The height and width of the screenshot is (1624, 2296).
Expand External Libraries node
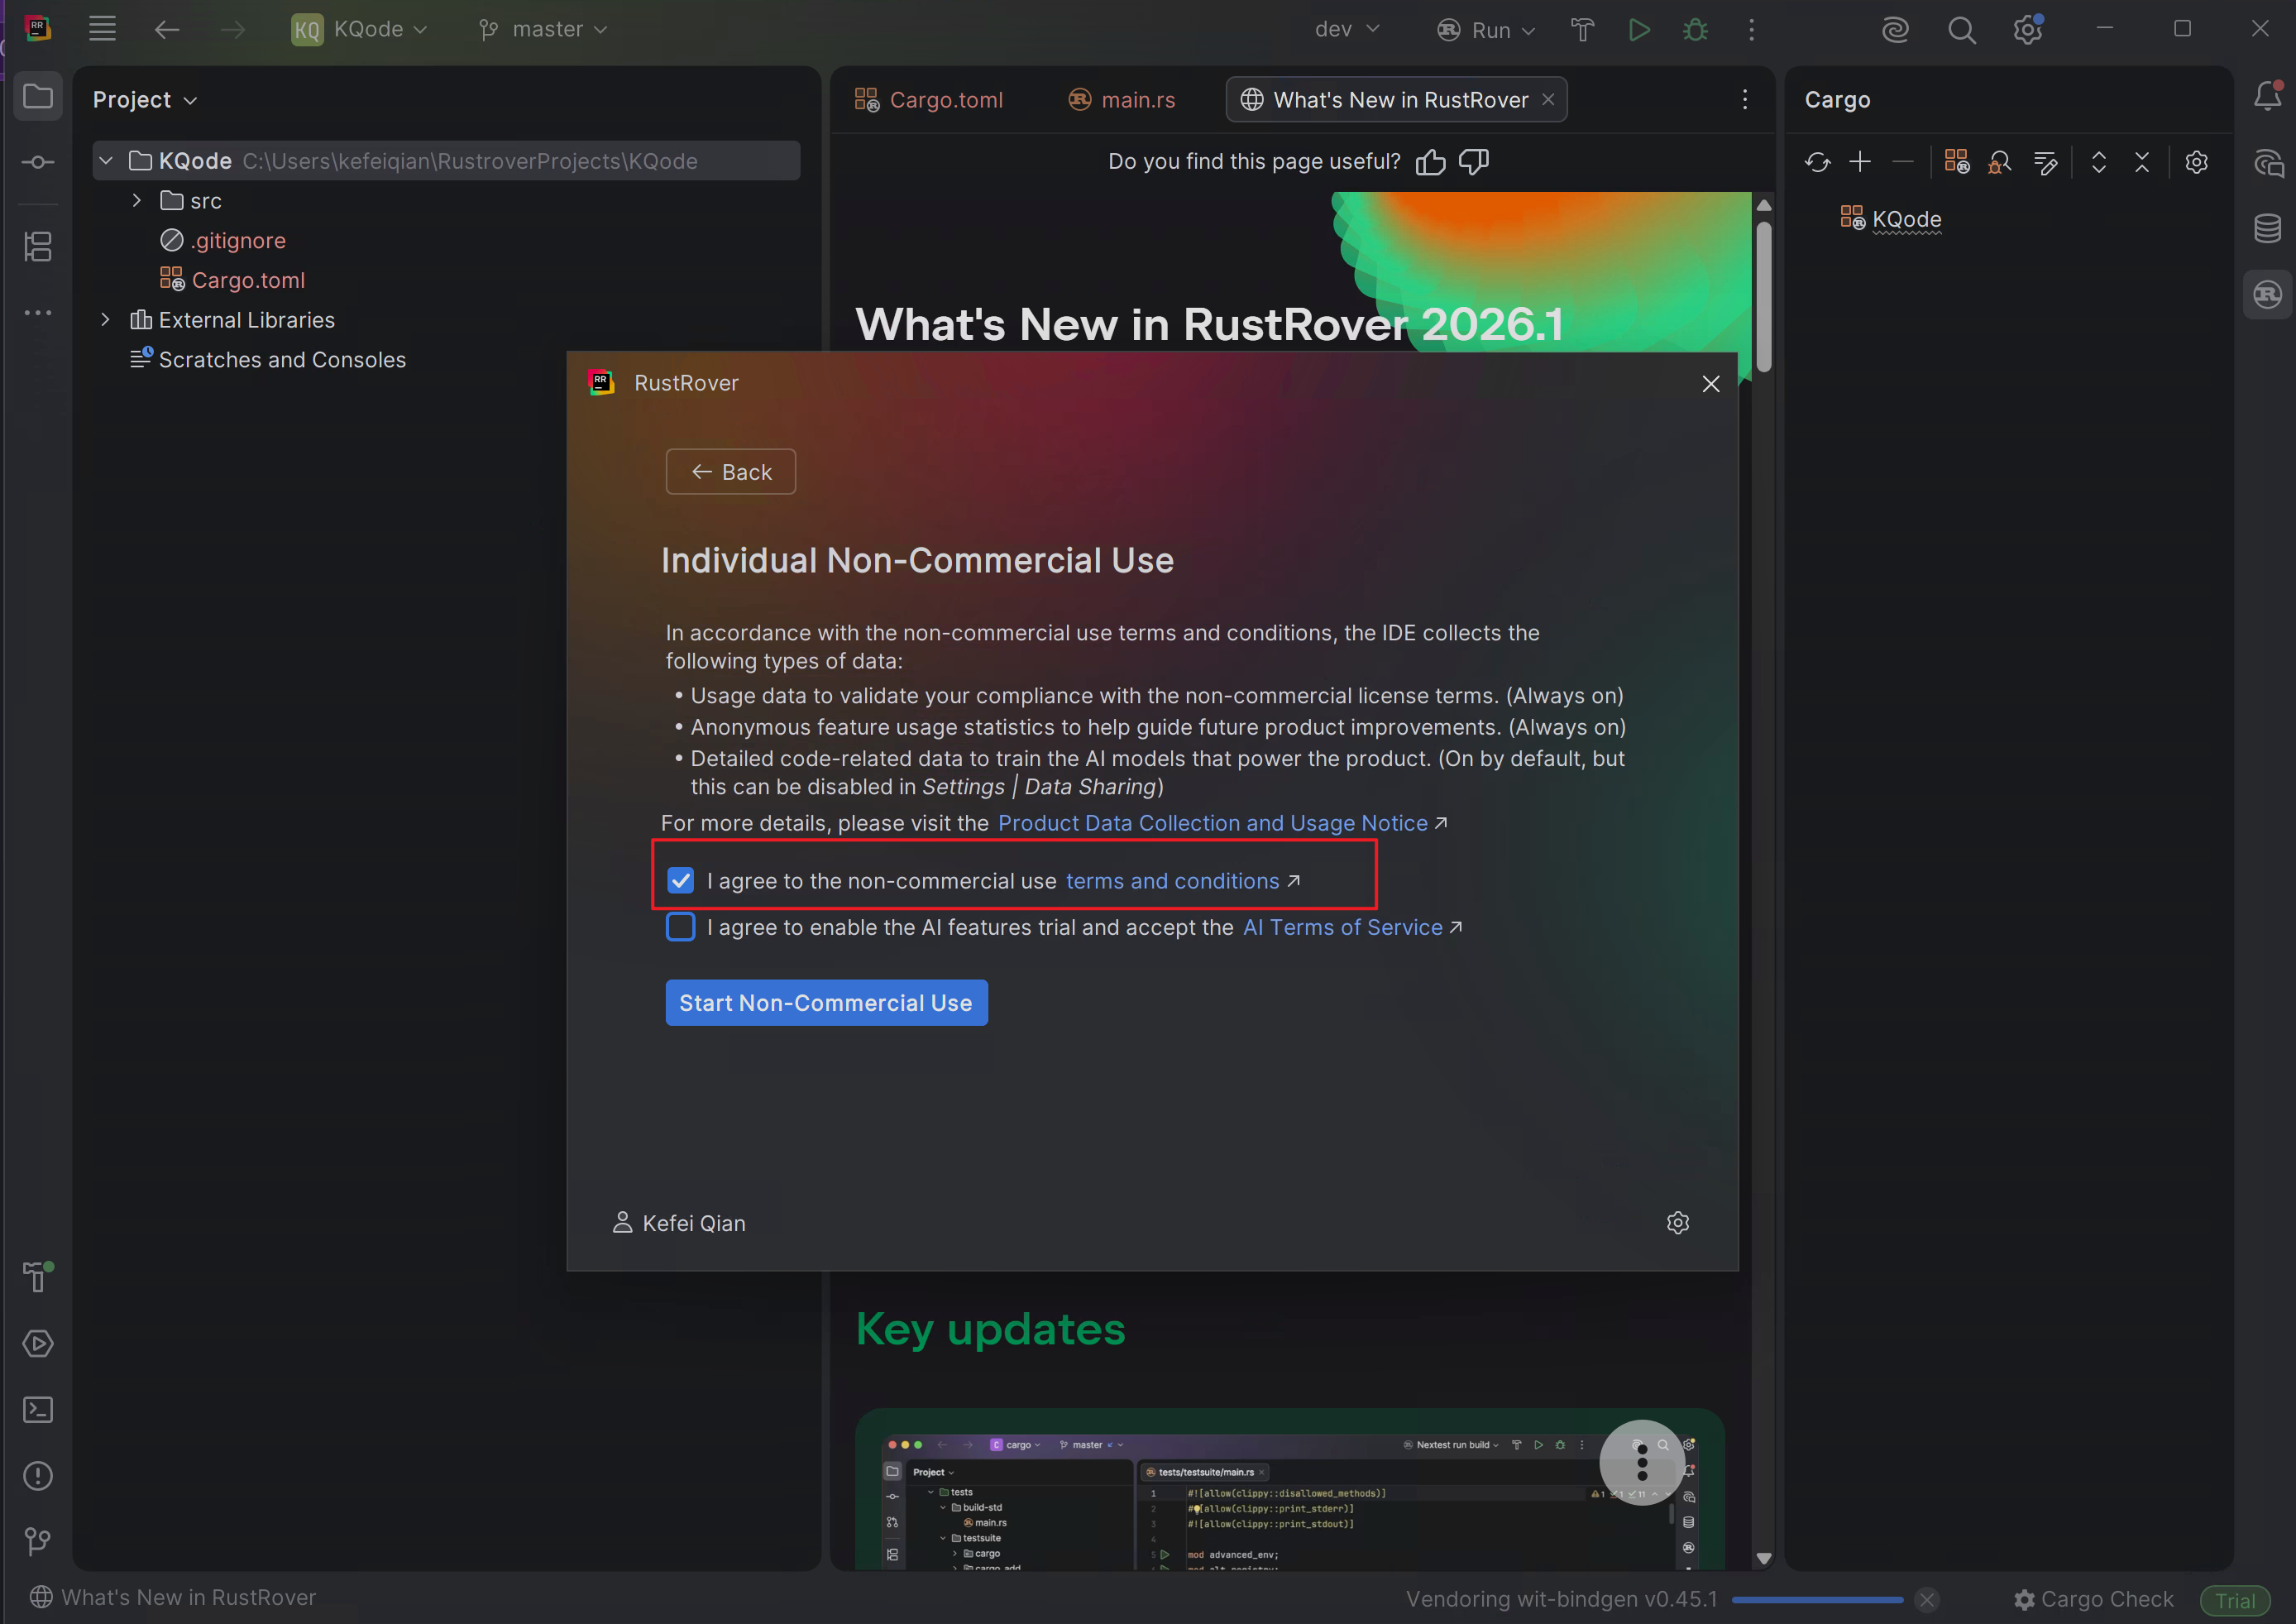(x=106, y=320)
